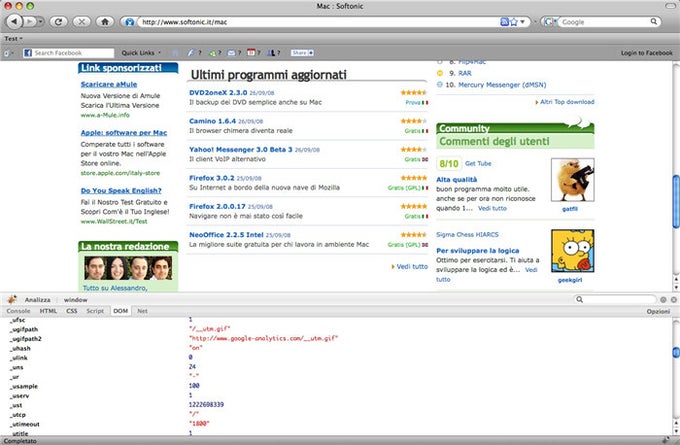Click the softonic.it address bar field
The height and width of the screenshot is (445, 680).
point(319,22)
